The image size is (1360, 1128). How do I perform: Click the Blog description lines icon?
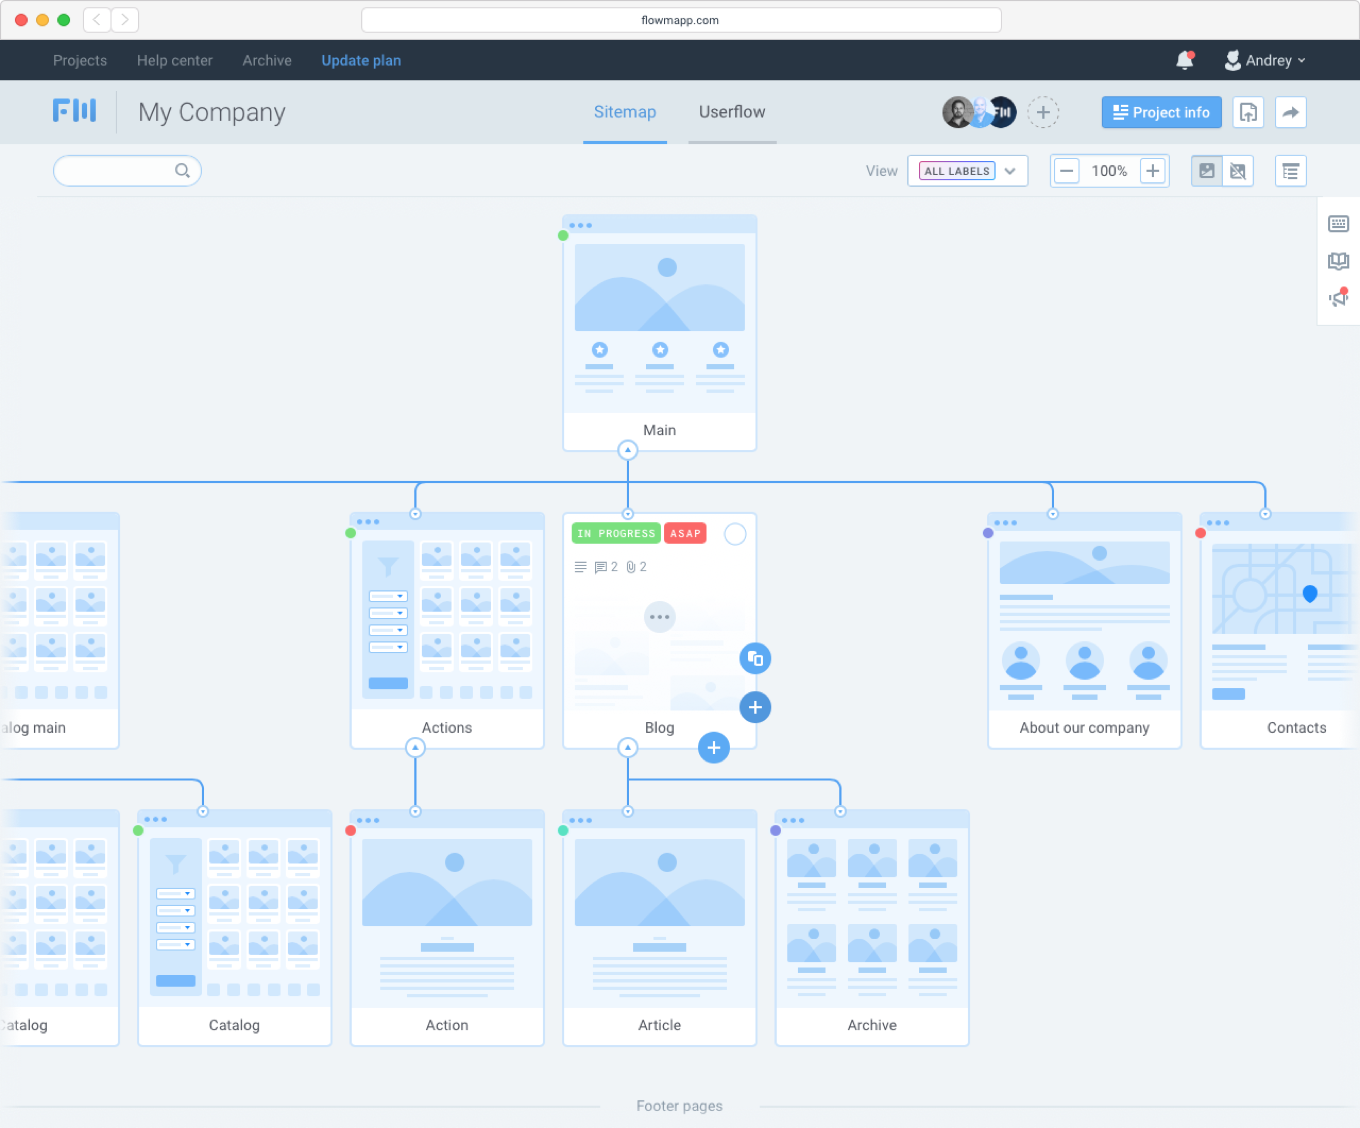(x=580, y=567)
